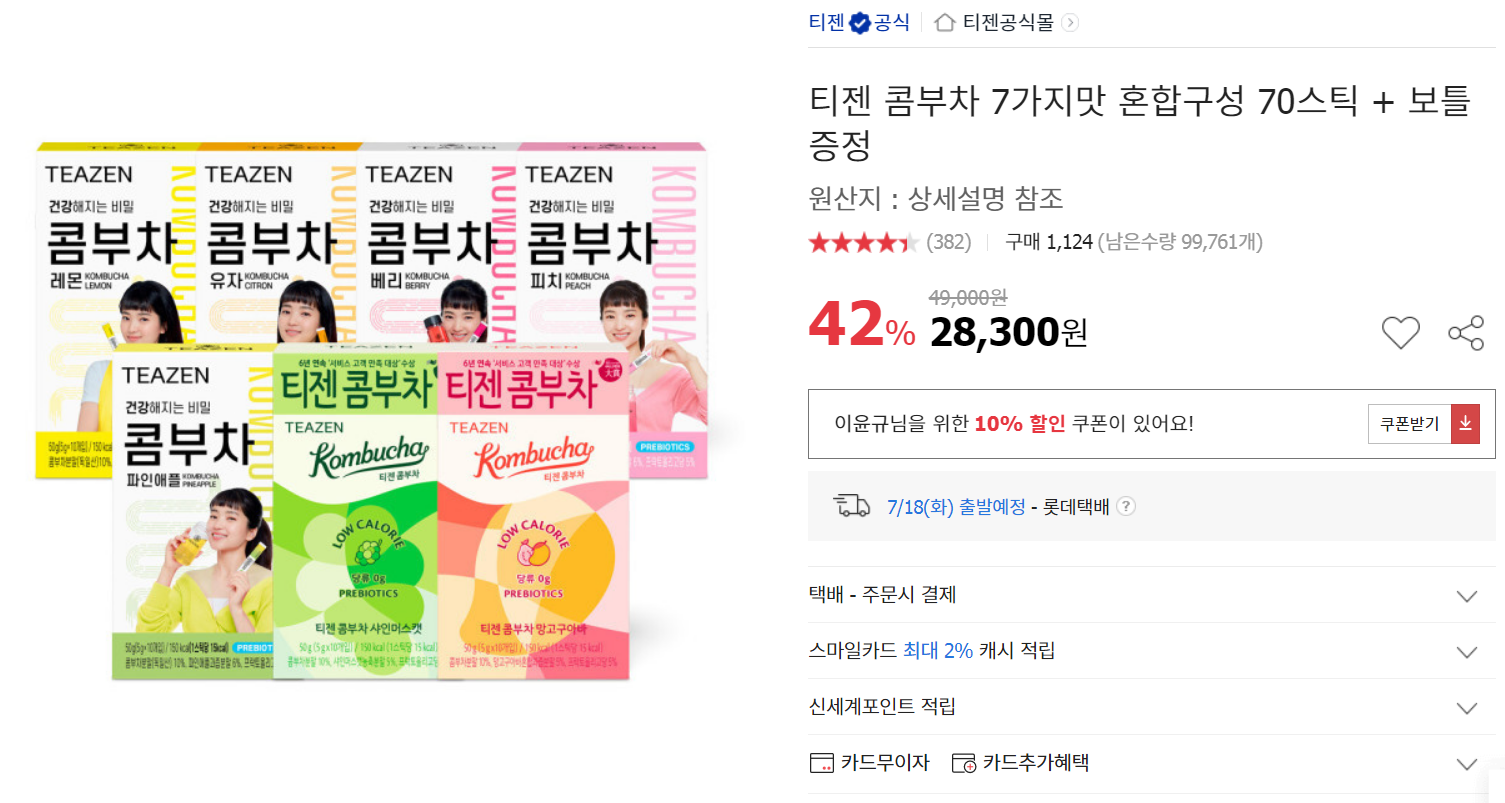Click the home icon beside 티젠공식몰

pyautogui.click(x=944, y=22)
